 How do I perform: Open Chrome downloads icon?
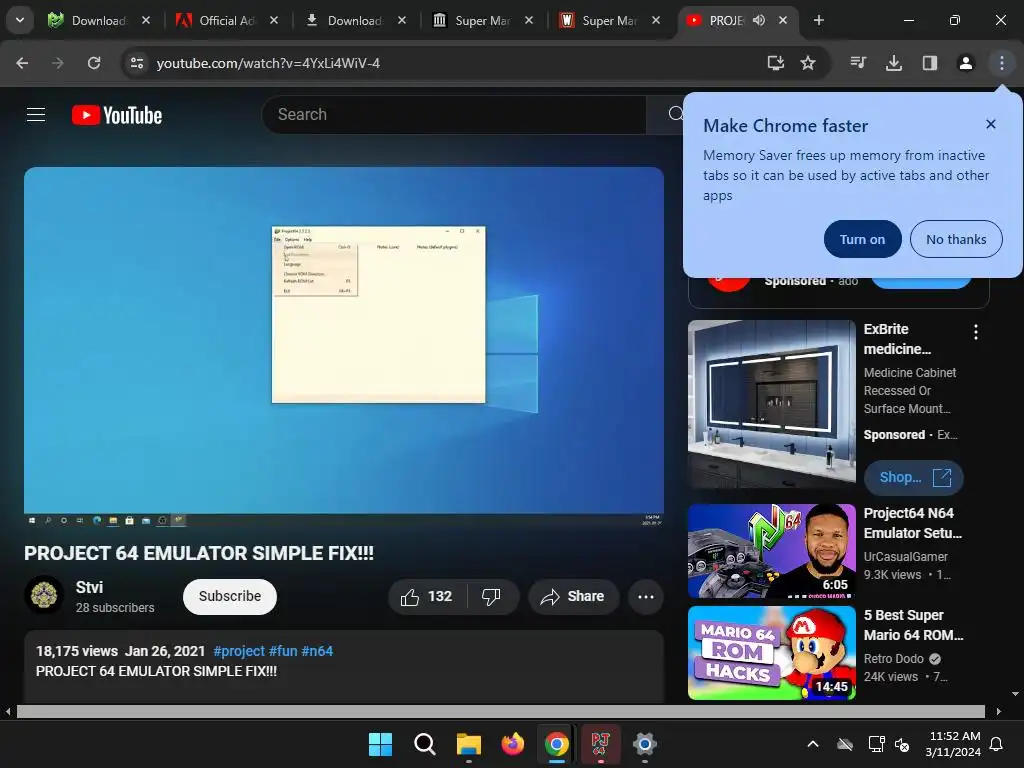pos(894,63)
